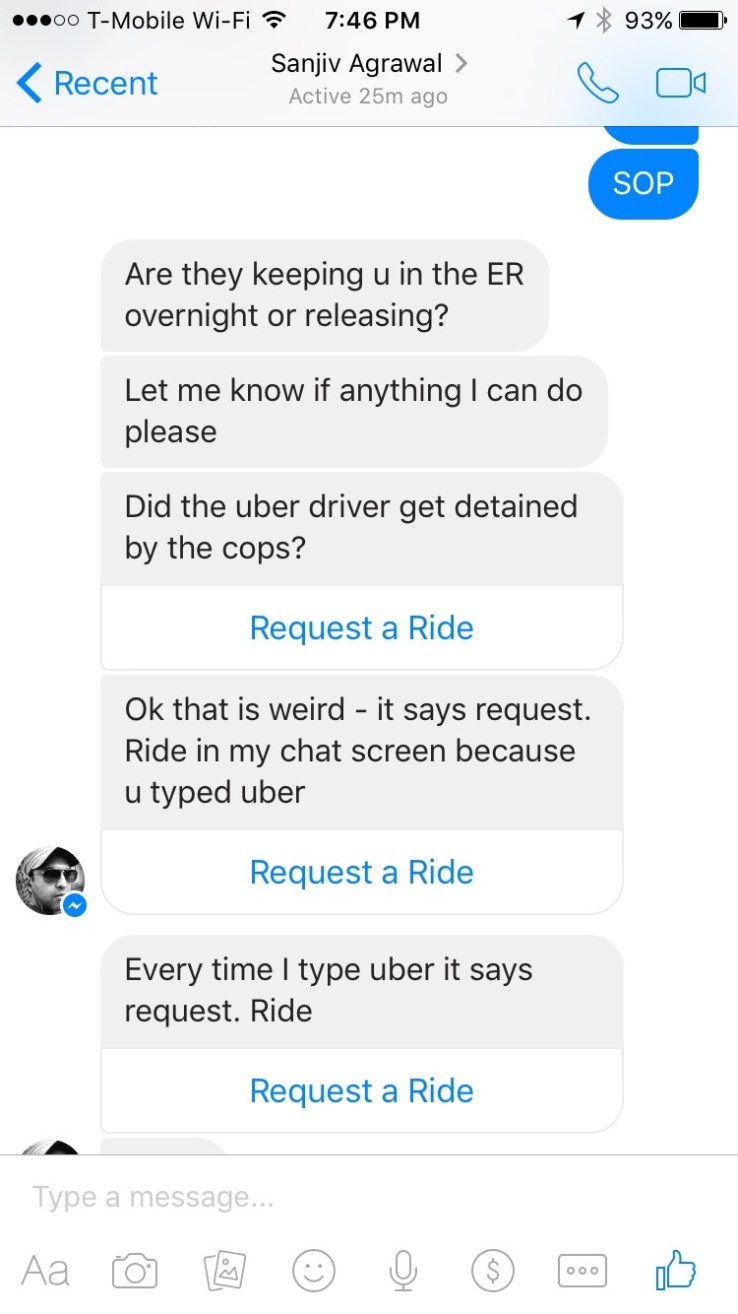This screenshot has height=1314, width=738.
Task: Tap the sender's profile picture avatar
Action: 50,880
